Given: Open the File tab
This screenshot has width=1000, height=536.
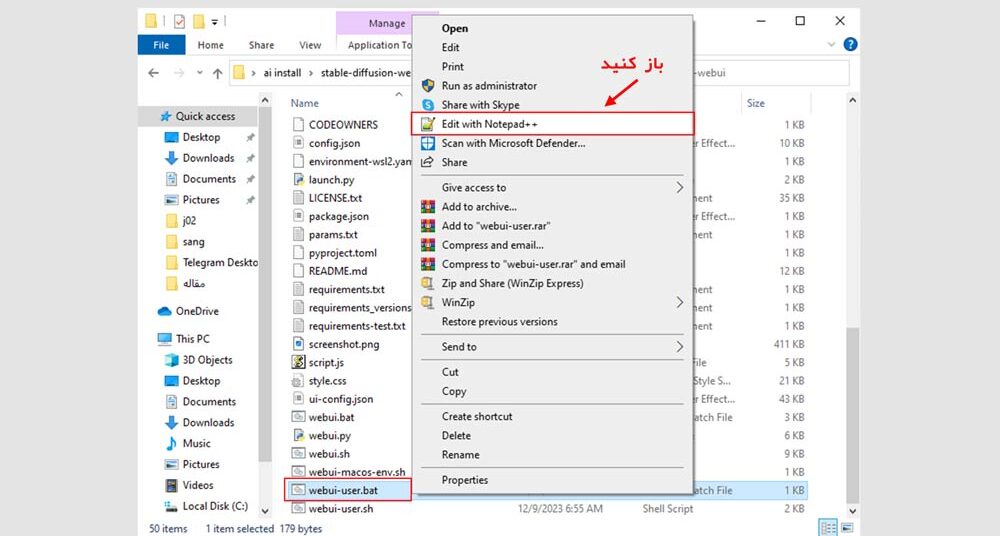Looking at the screenshot, I should tap(161, 45).
